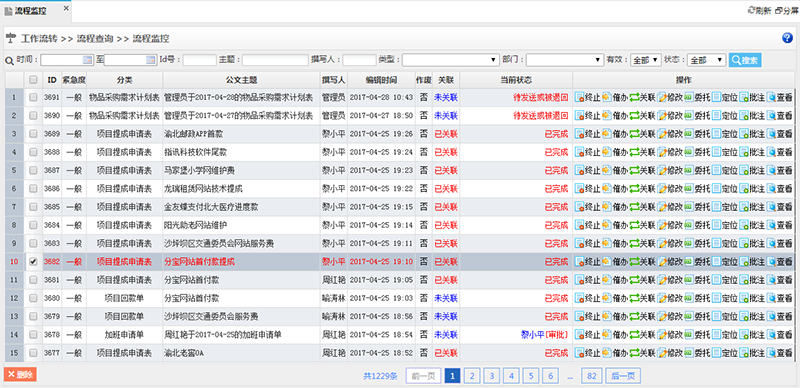The height and width of the screenshot is (388, 800).
Task: Click 定位 for row 3678 加班申请单
Action: 724,335
